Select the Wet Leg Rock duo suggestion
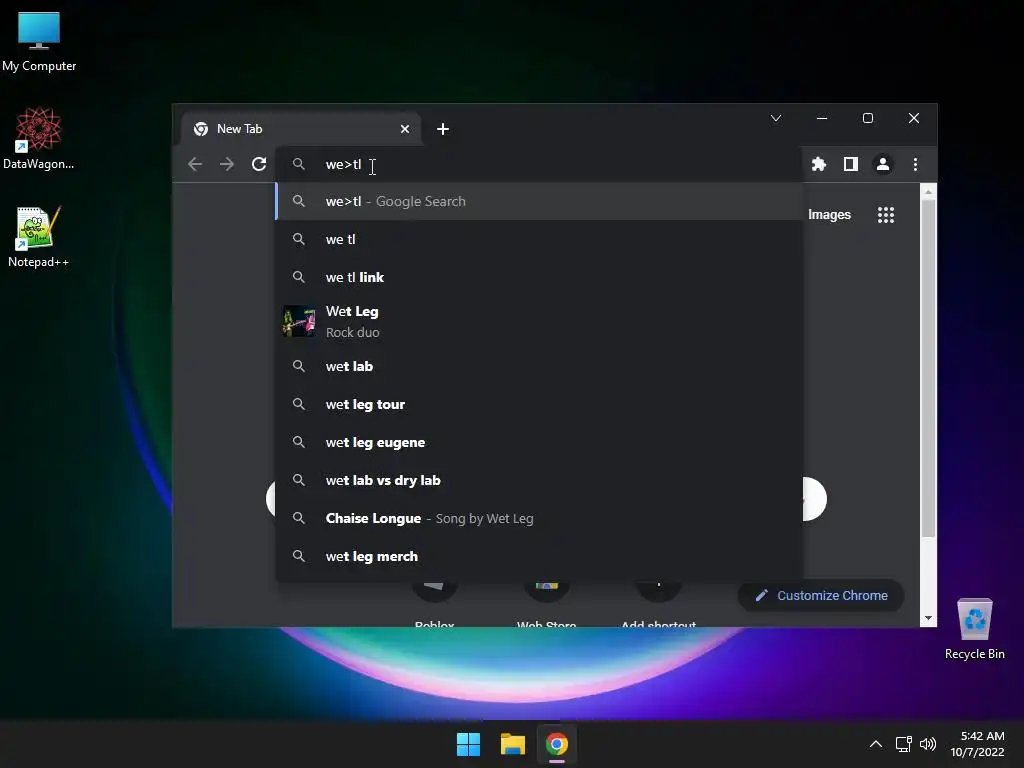 pyautogui.click(x=539, y=321)
